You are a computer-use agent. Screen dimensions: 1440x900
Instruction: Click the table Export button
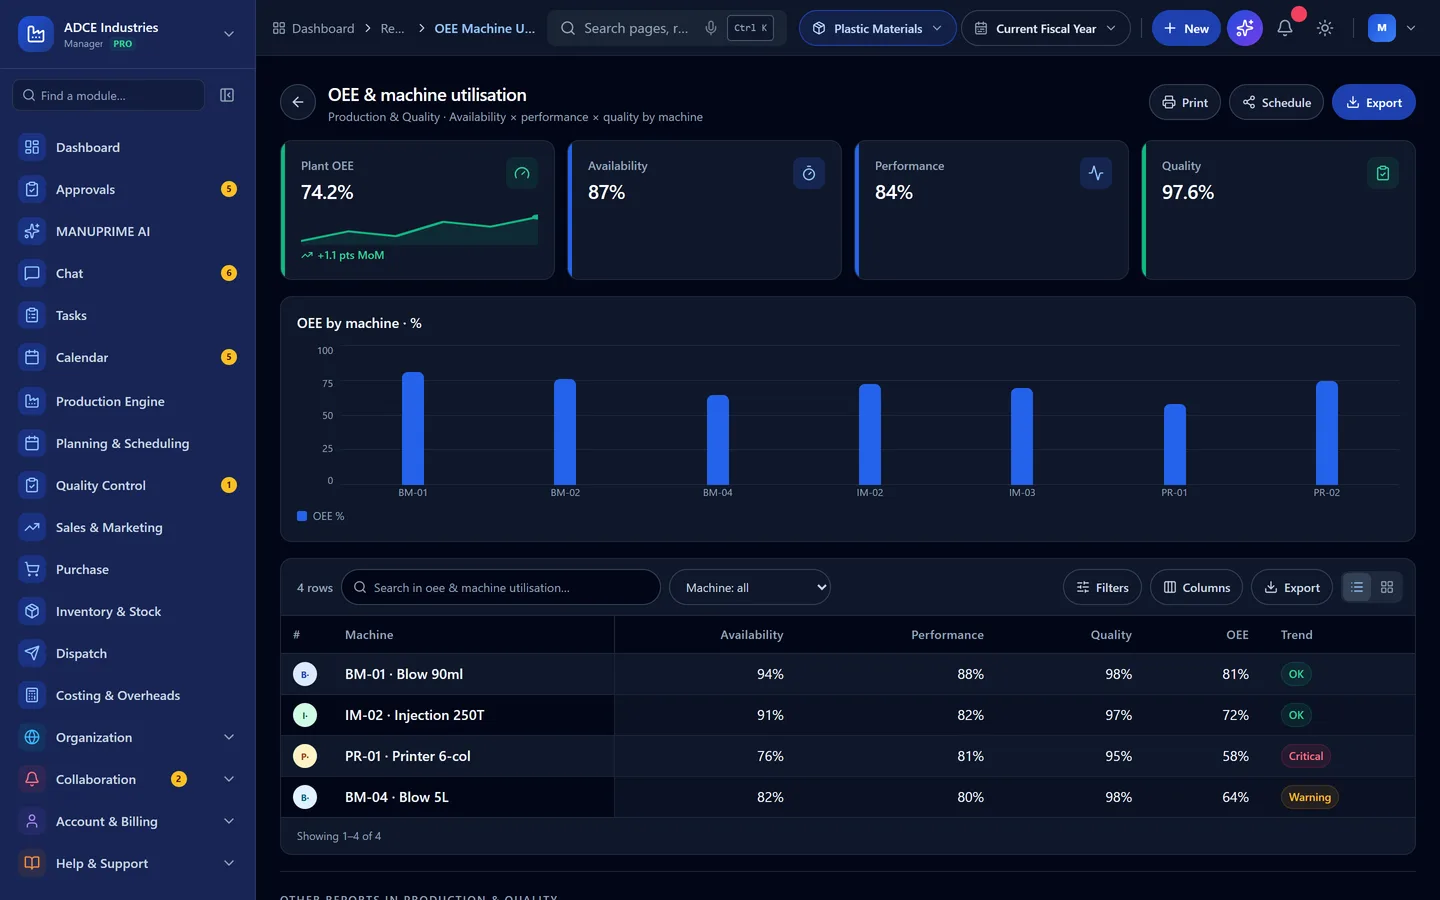1292,587
